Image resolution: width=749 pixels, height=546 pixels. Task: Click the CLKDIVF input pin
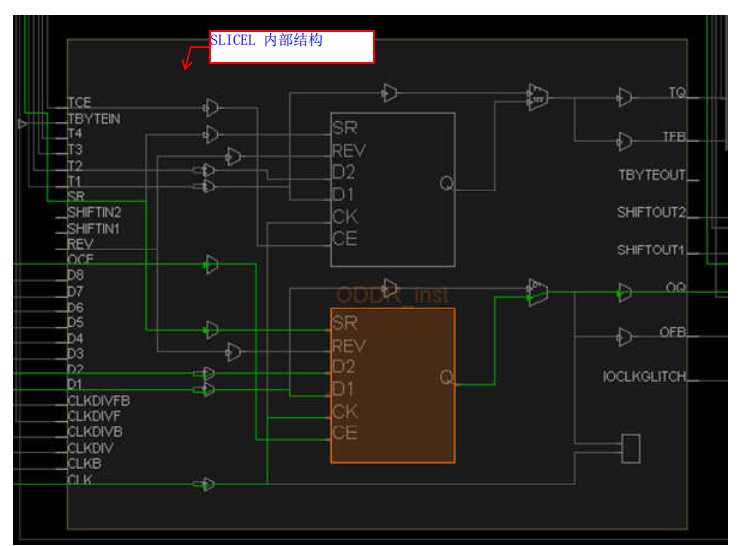94,416
